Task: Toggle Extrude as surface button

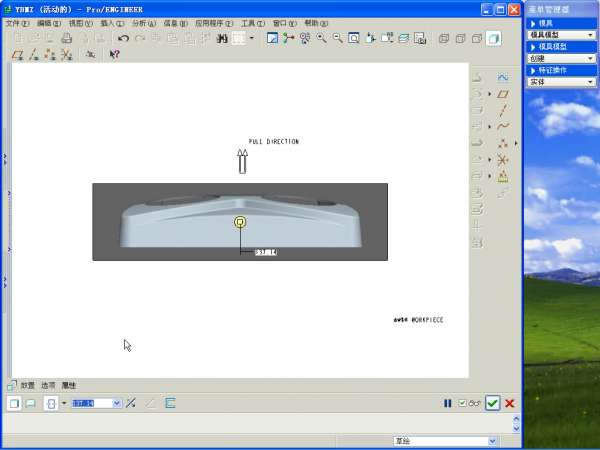Action: tap(31, 403)
